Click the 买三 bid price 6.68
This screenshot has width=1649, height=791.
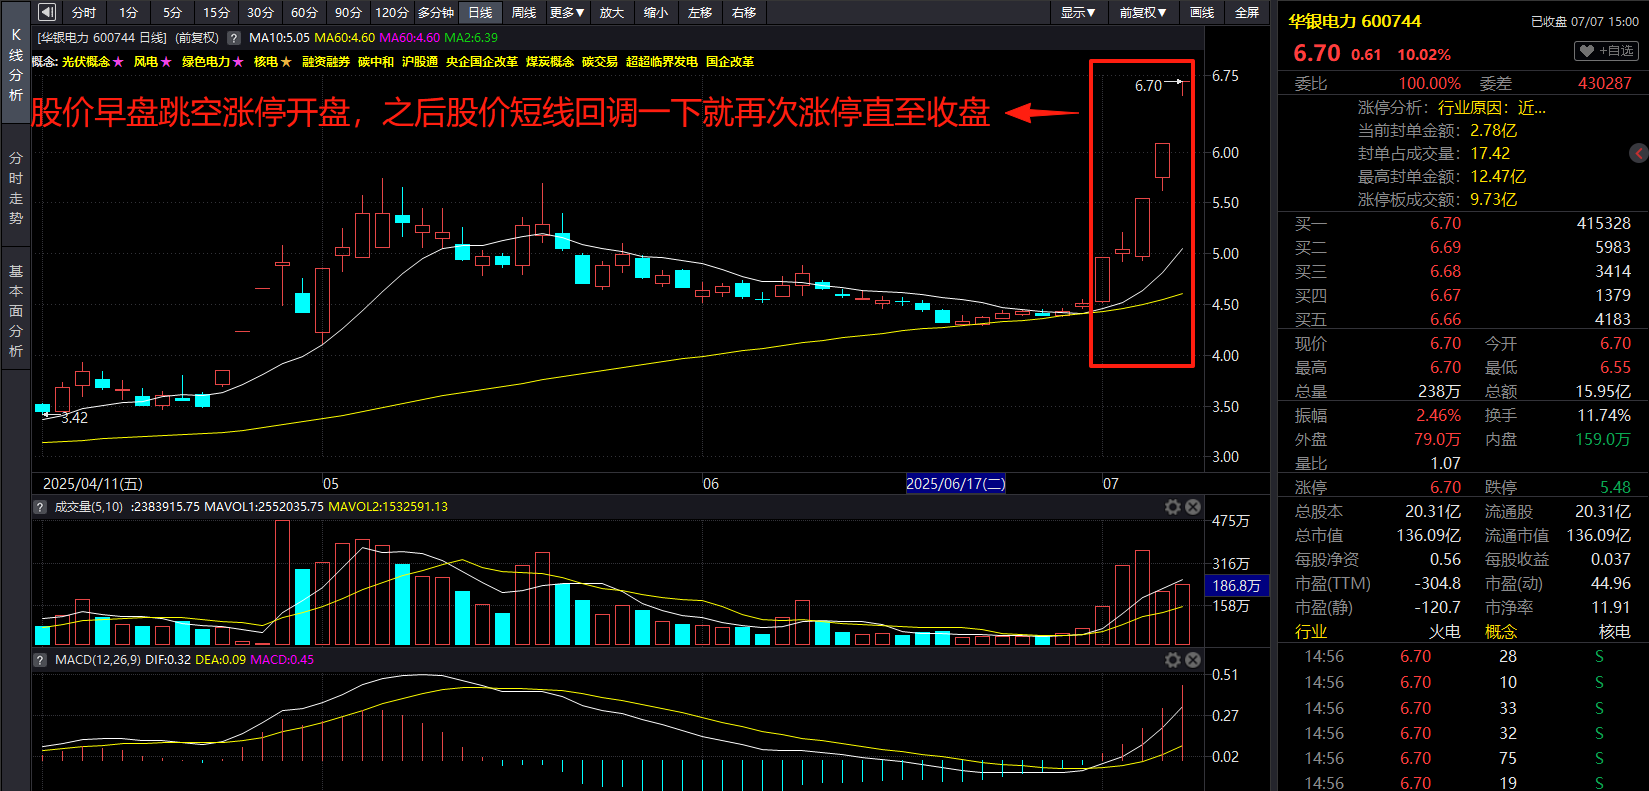[1445, 272]
